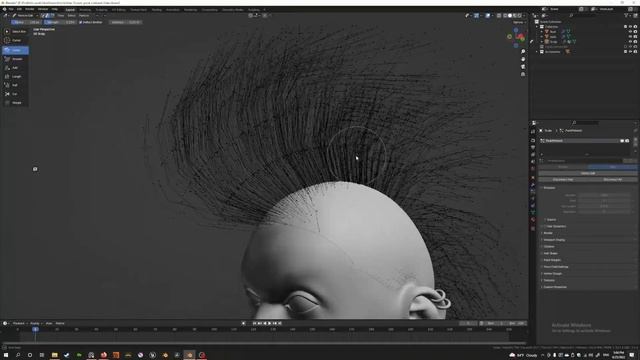
Task: Select the Length hair tool
Action: [x=16, y=77]
